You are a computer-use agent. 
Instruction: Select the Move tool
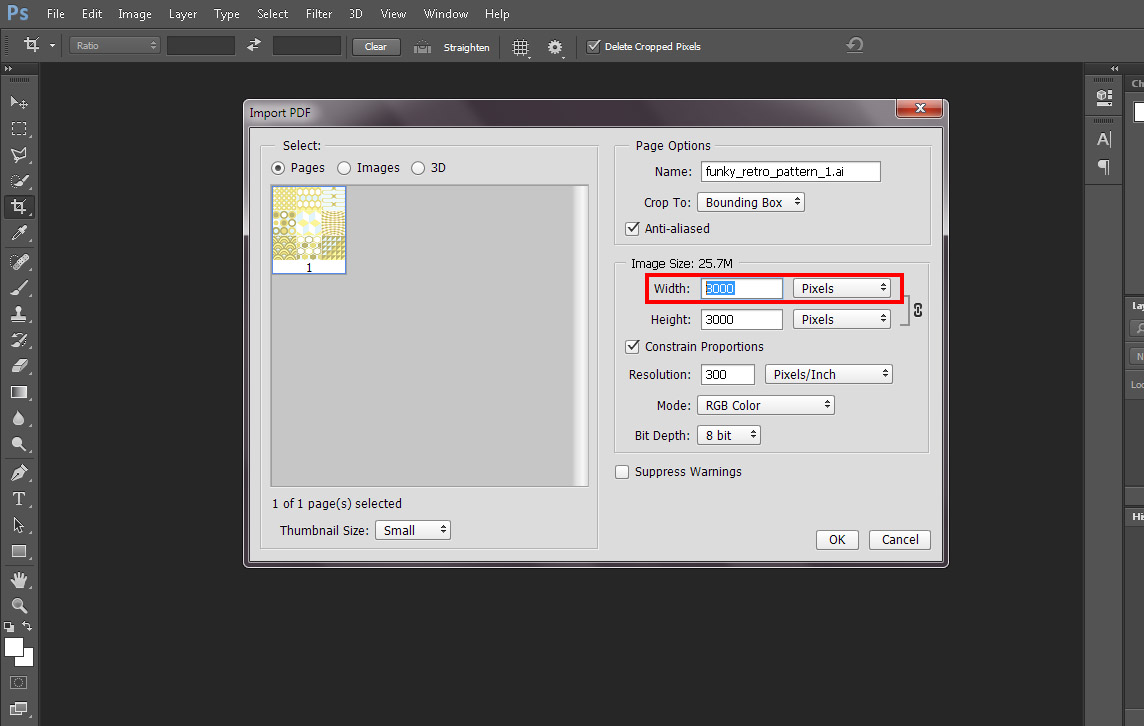click(19, 102)
